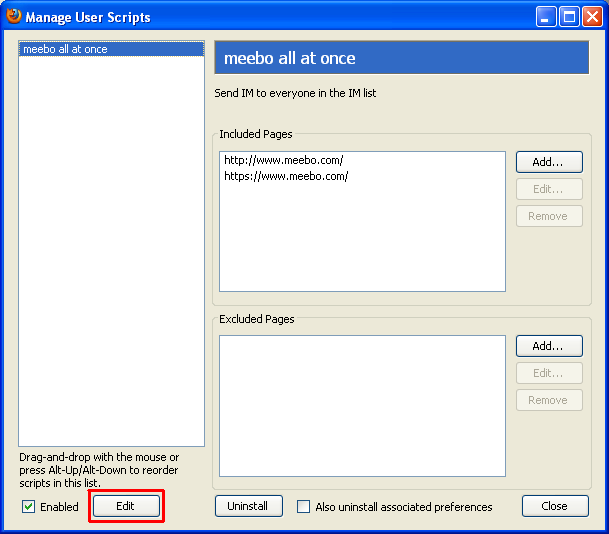The image size is (609, 534).
Task: Click the Edit... button under Included Pages
Action: coord(549,189)
